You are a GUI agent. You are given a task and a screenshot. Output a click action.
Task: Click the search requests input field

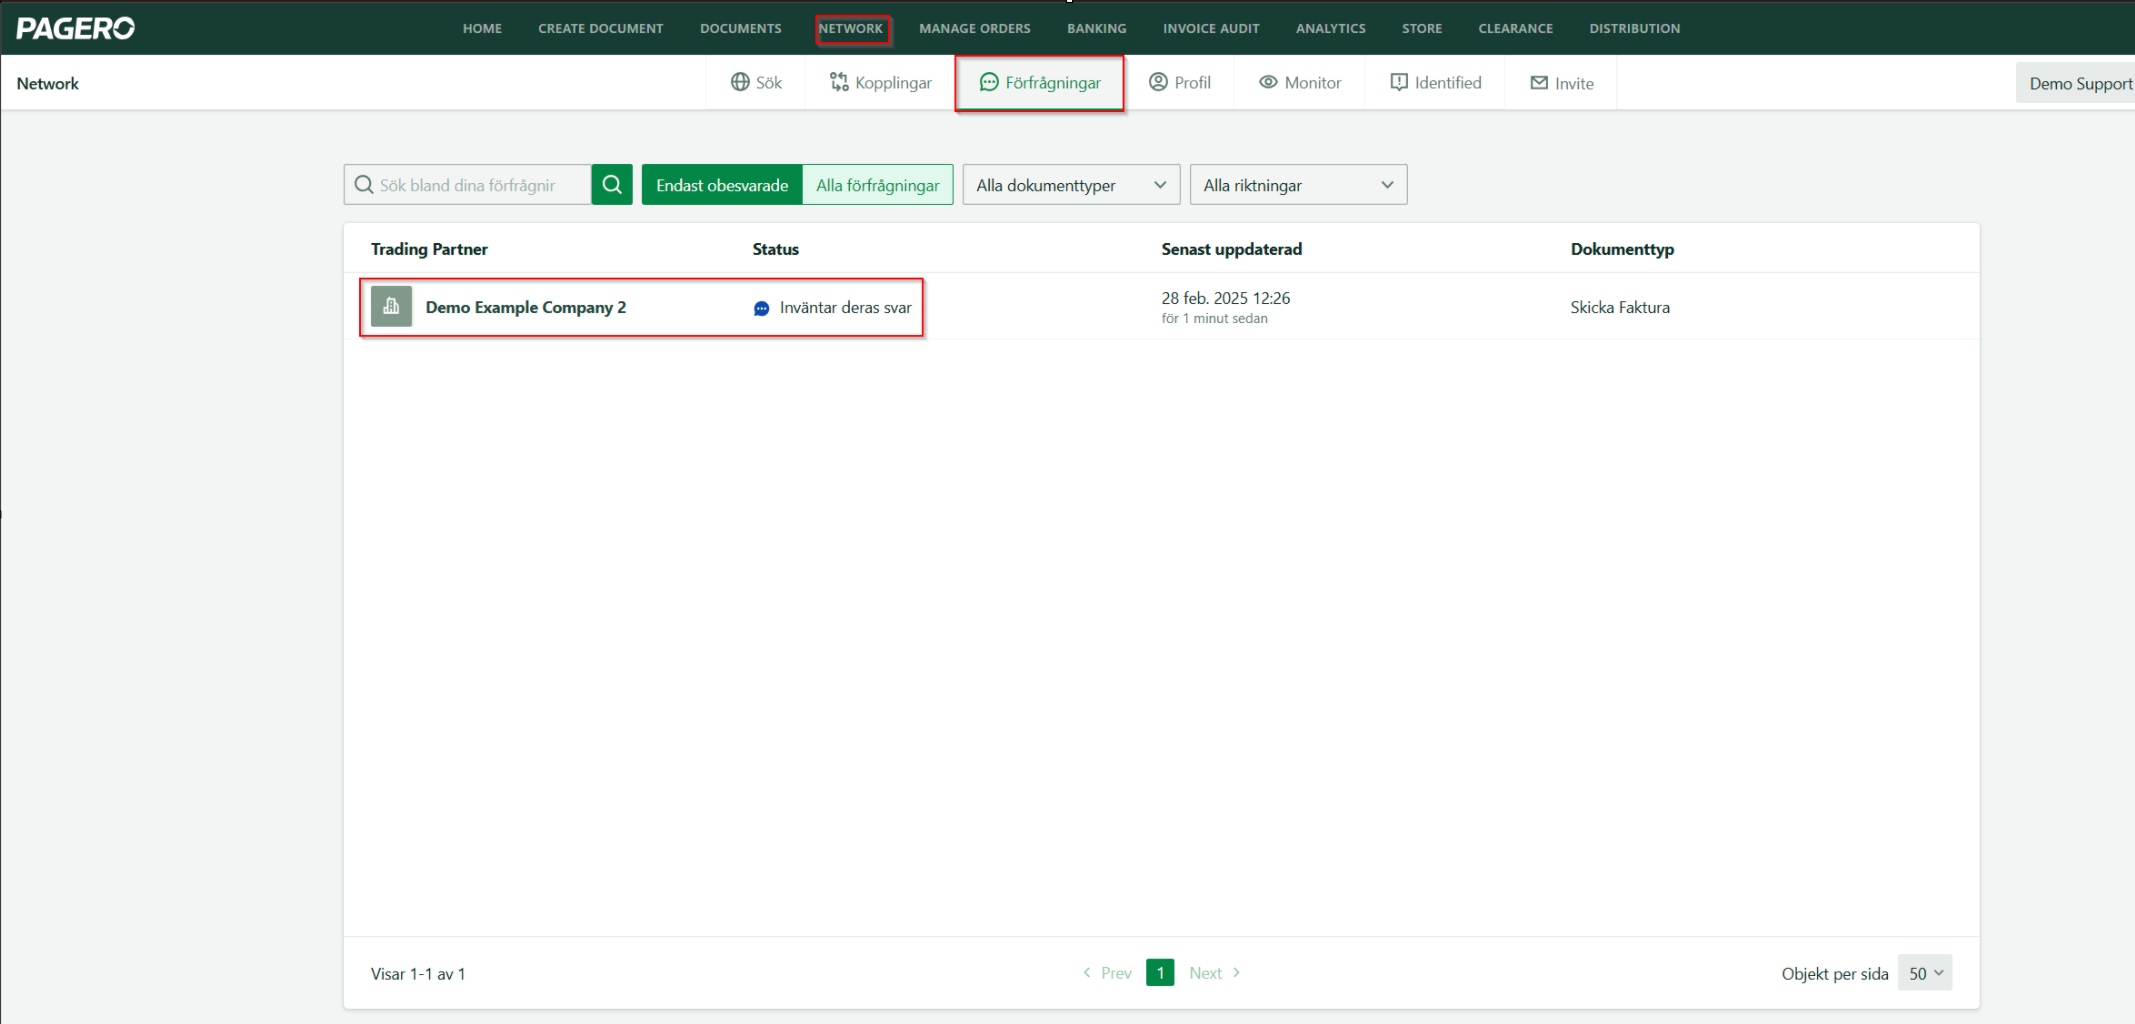[467, 185]
